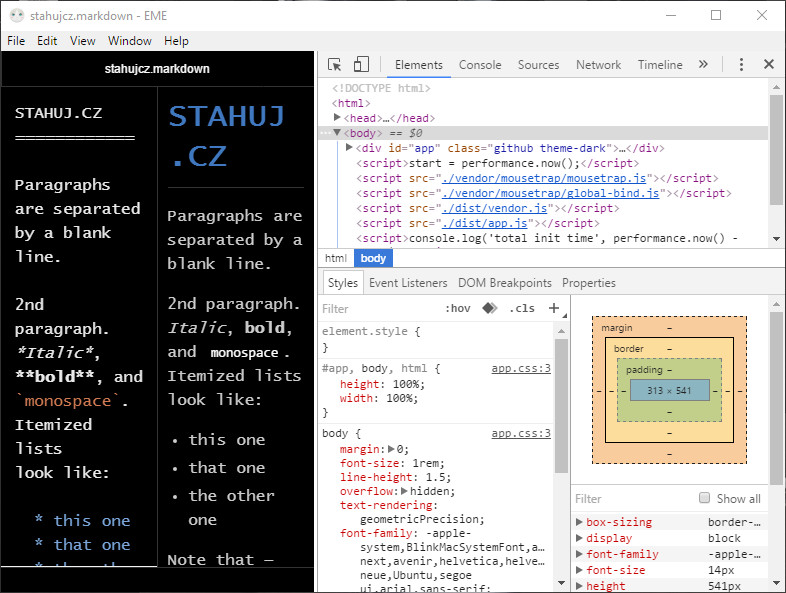Image resolution: width=786 pixels, height=593 pixels.
Task: Open the Timeline tab
Action: point(660,65)
